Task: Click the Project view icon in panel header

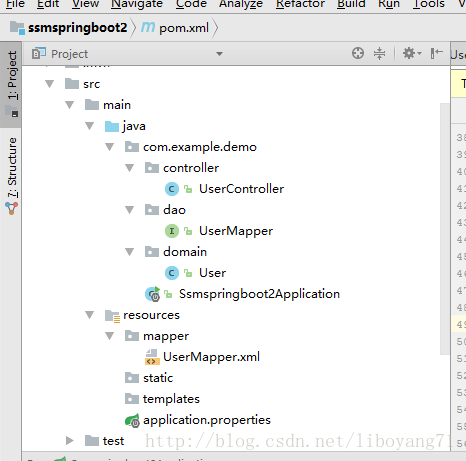Action: coord(39,53)
